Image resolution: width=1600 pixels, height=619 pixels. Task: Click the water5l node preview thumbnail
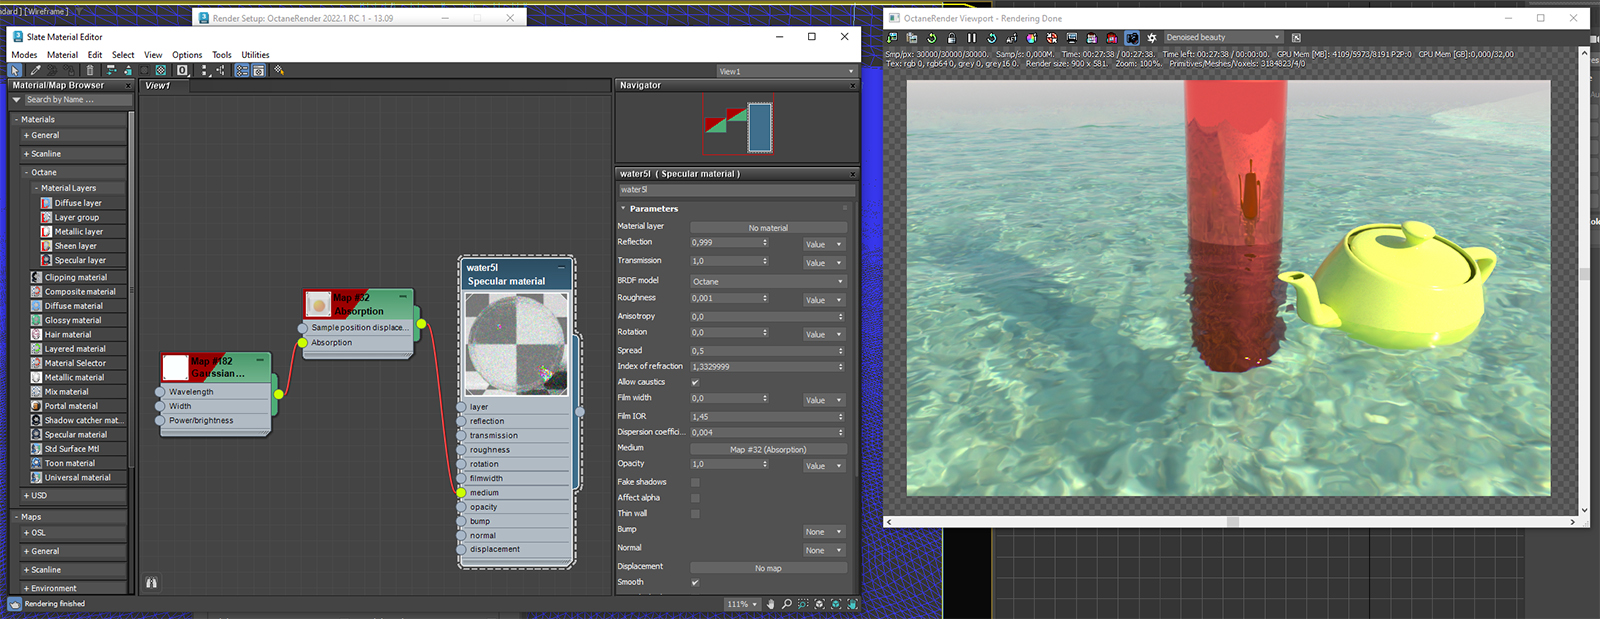(x=516, y=344)
